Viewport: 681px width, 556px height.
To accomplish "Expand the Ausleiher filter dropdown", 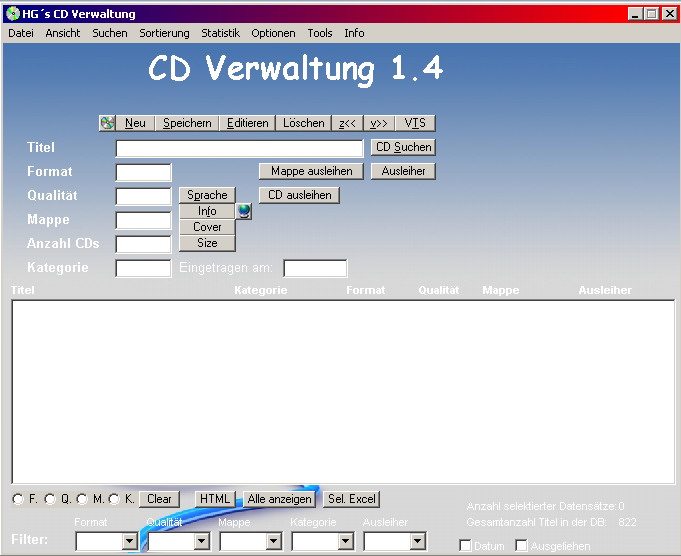I will point(418,541).
